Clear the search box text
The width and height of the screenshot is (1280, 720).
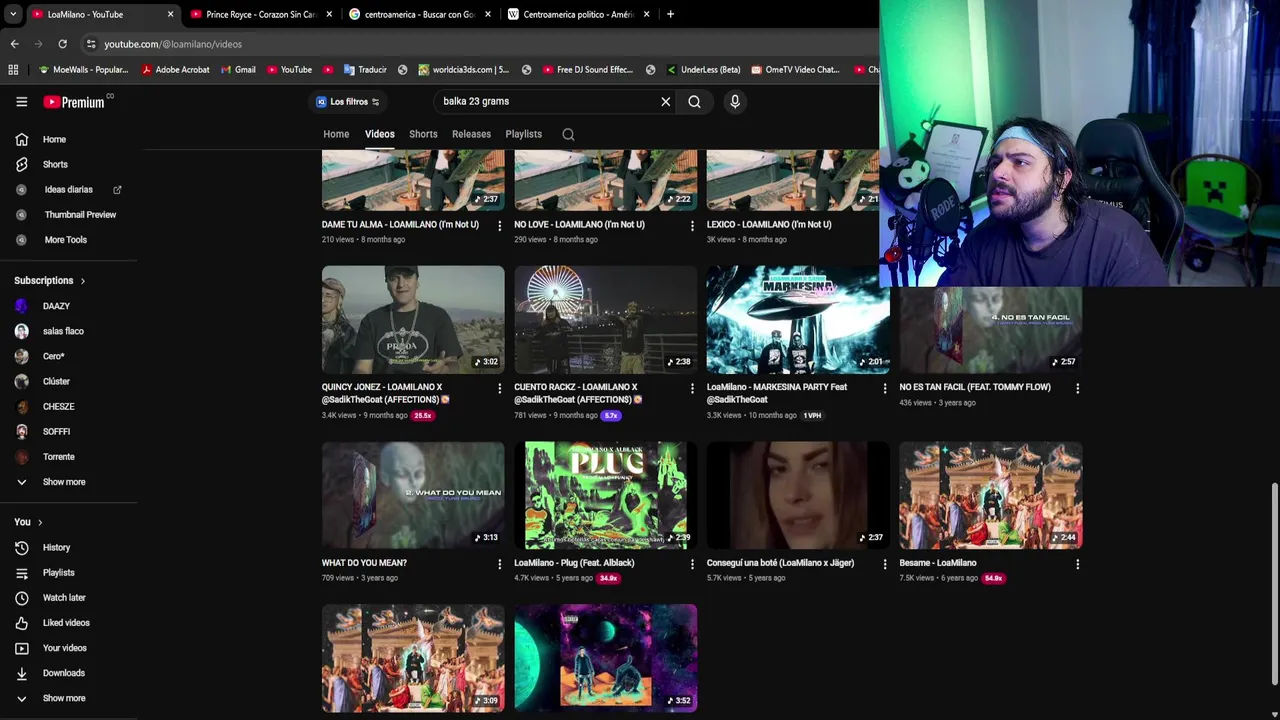click(665, 101)
